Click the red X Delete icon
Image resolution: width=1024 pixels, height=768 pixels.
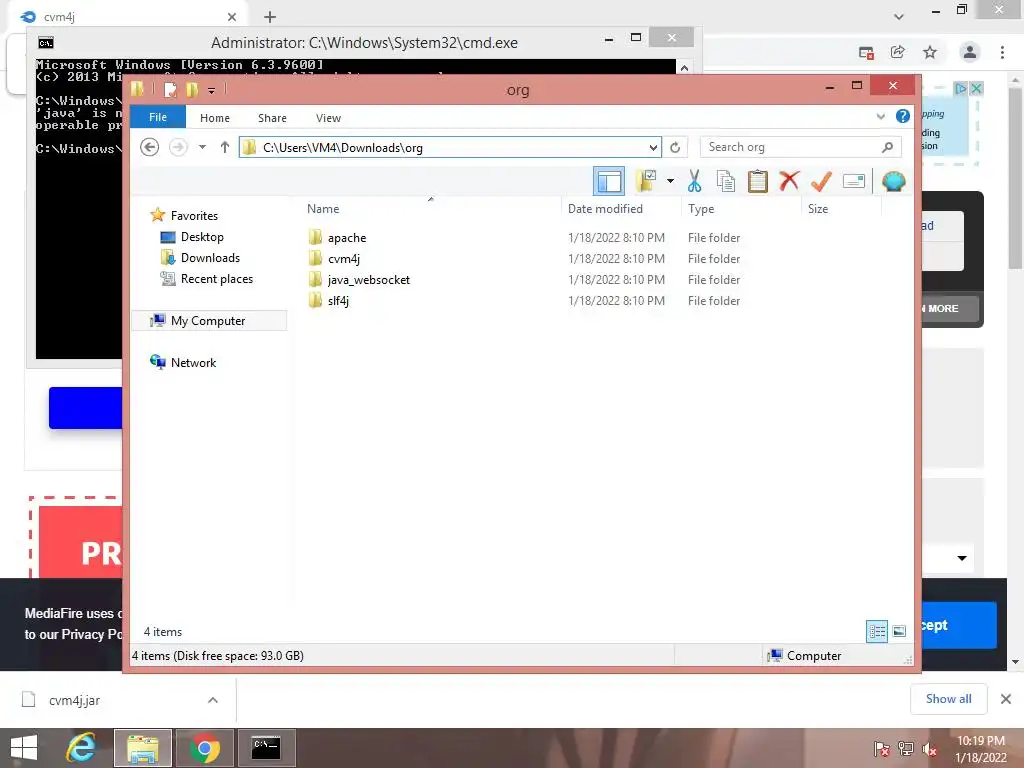[x=789, y=180]
